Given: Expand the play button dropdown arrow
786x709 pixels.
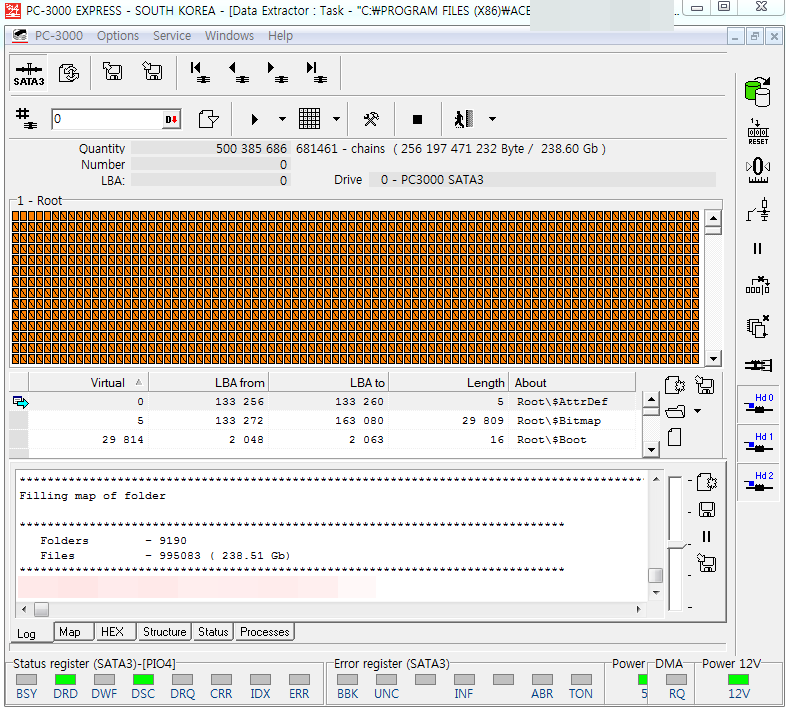Looking at the screenshot, I should 282,119.
